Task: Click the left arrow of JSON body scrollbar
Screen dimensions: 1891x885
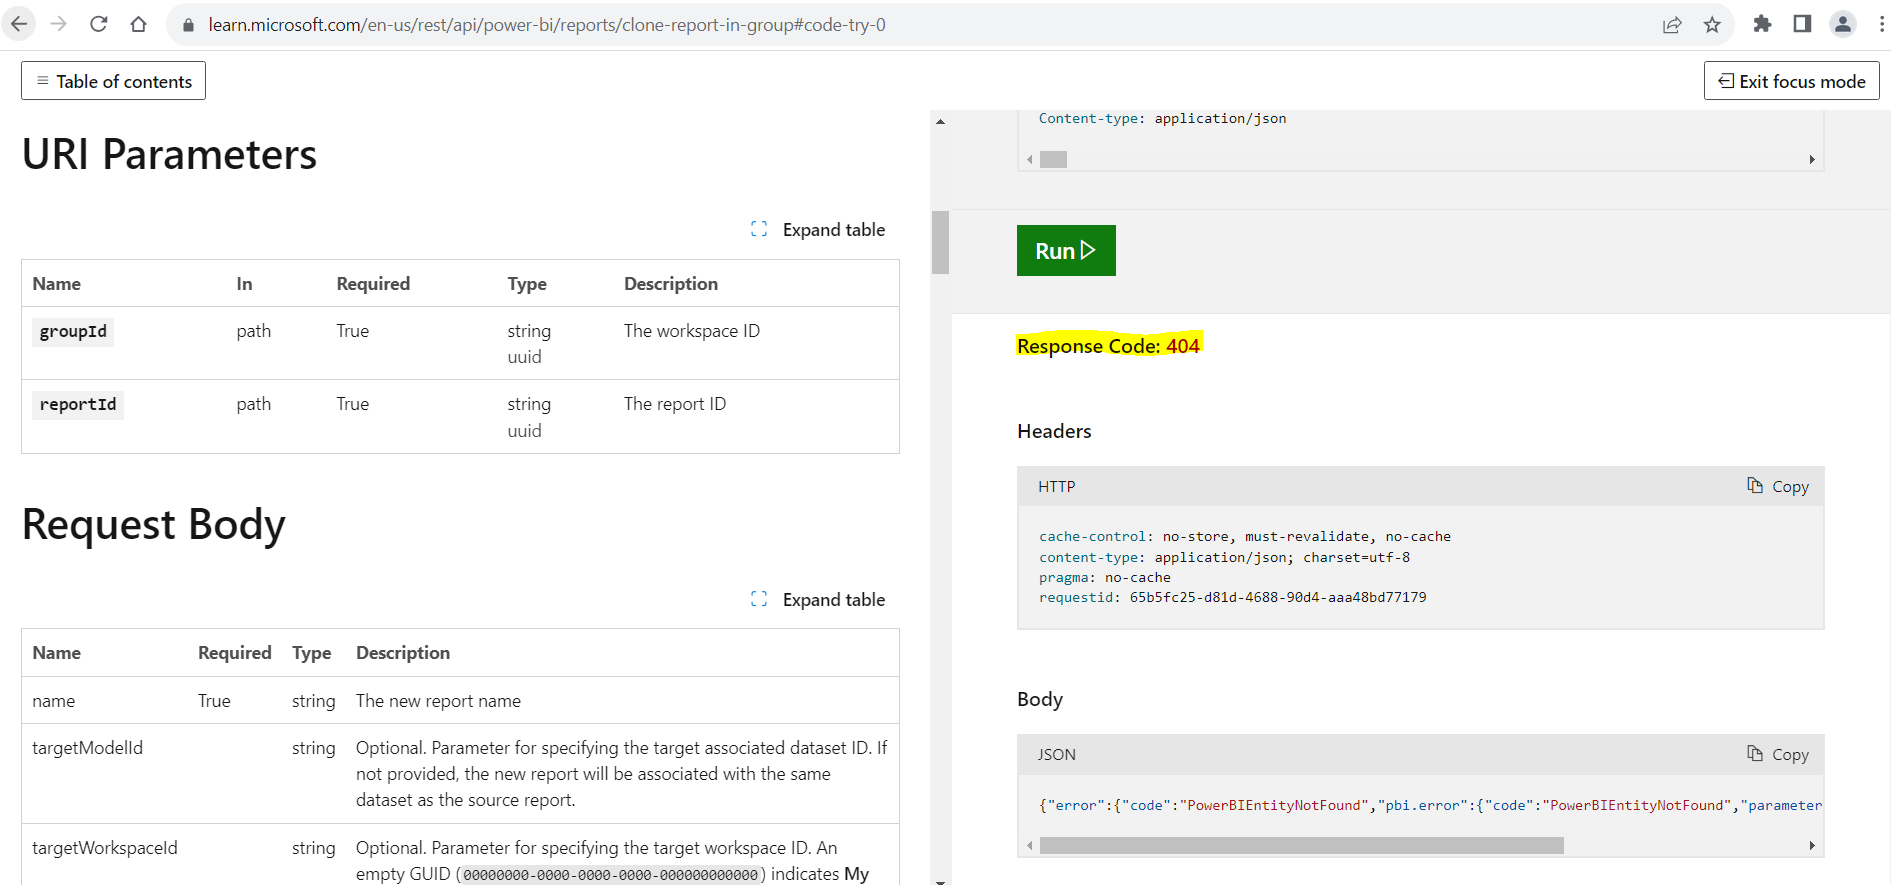Action: 1029,846
